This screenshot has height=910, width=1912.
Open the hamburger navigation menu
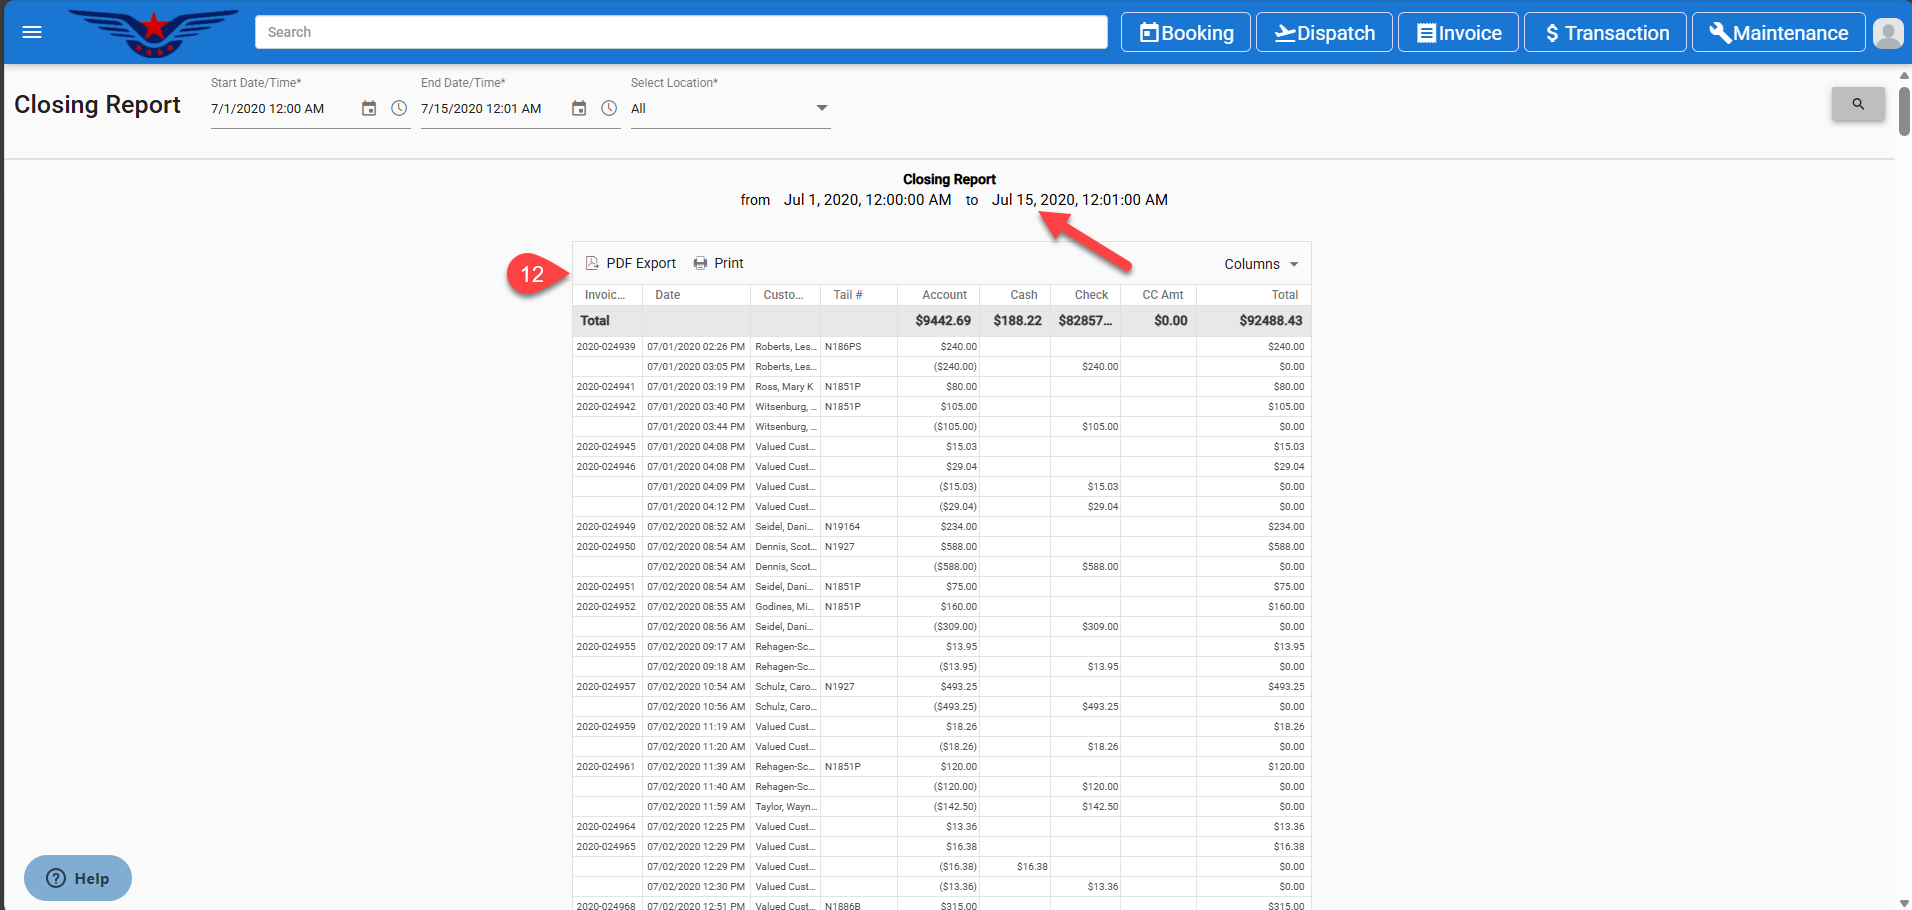32,32
